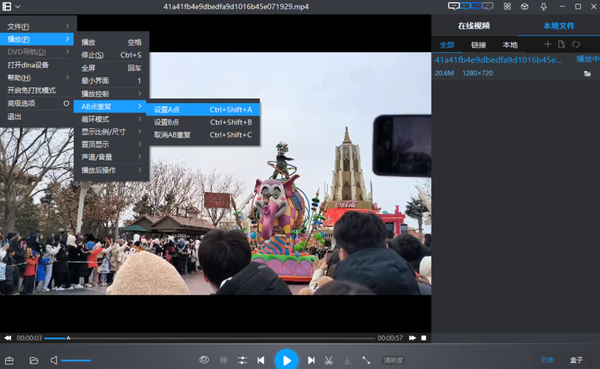The height and width of the screenshot is (369, 600).
Task: Switch to the 本地文件 tab
Action: (559, 26)
